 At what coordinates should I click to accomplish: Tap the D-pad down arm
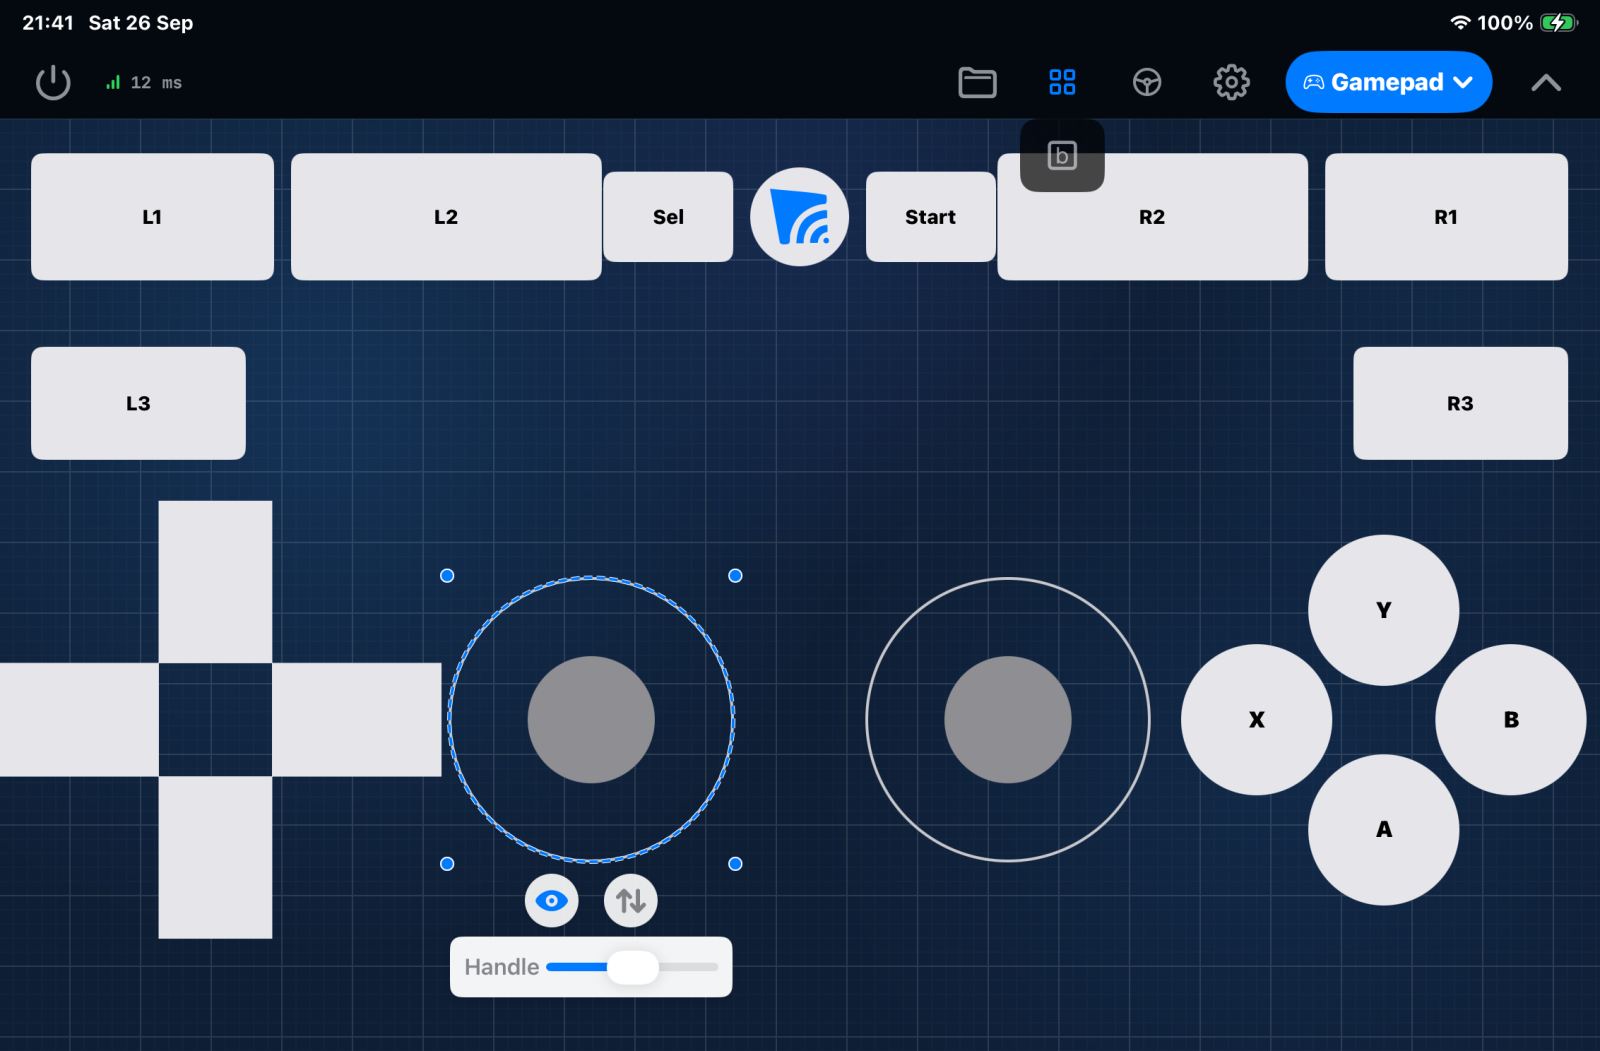pyautogui.click(x=215, y=857)
